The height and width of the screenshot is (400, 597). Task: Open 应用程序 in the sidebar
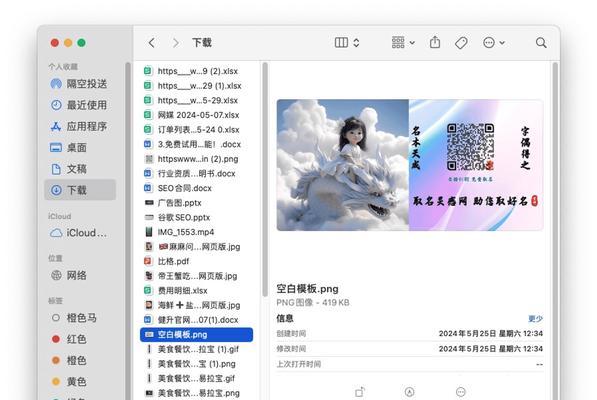click(80, 126)
